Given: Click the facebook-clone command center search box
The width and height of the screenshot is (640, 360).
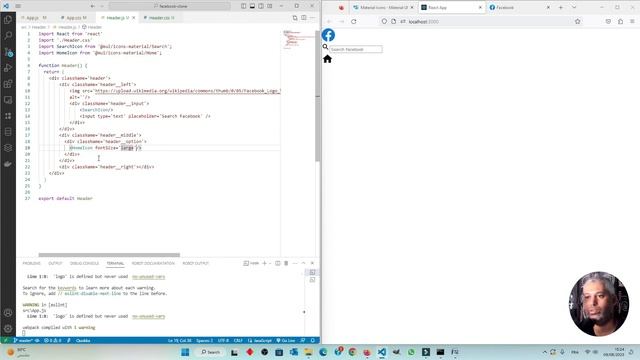Looking at the screenshot, I should (x=169, y=6).
